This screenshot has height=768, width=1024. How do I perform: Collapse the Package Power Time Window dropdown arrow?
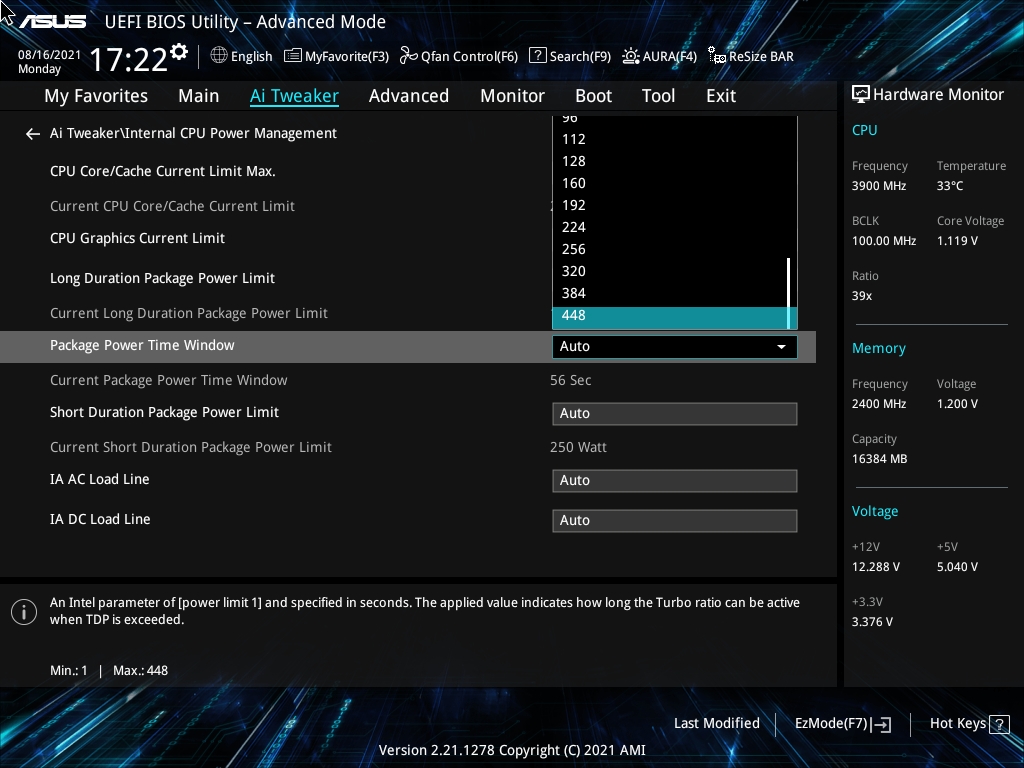(781, 347)
